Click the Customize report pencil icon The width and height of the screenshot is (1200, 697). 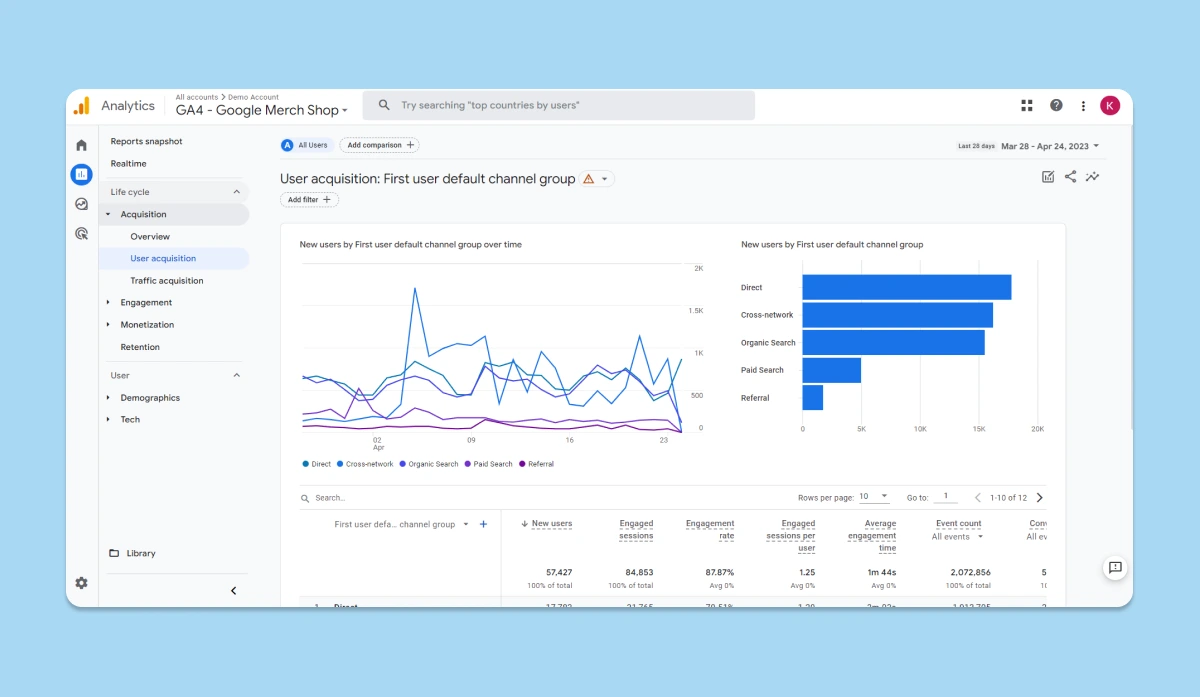(x=1048, y=177)
